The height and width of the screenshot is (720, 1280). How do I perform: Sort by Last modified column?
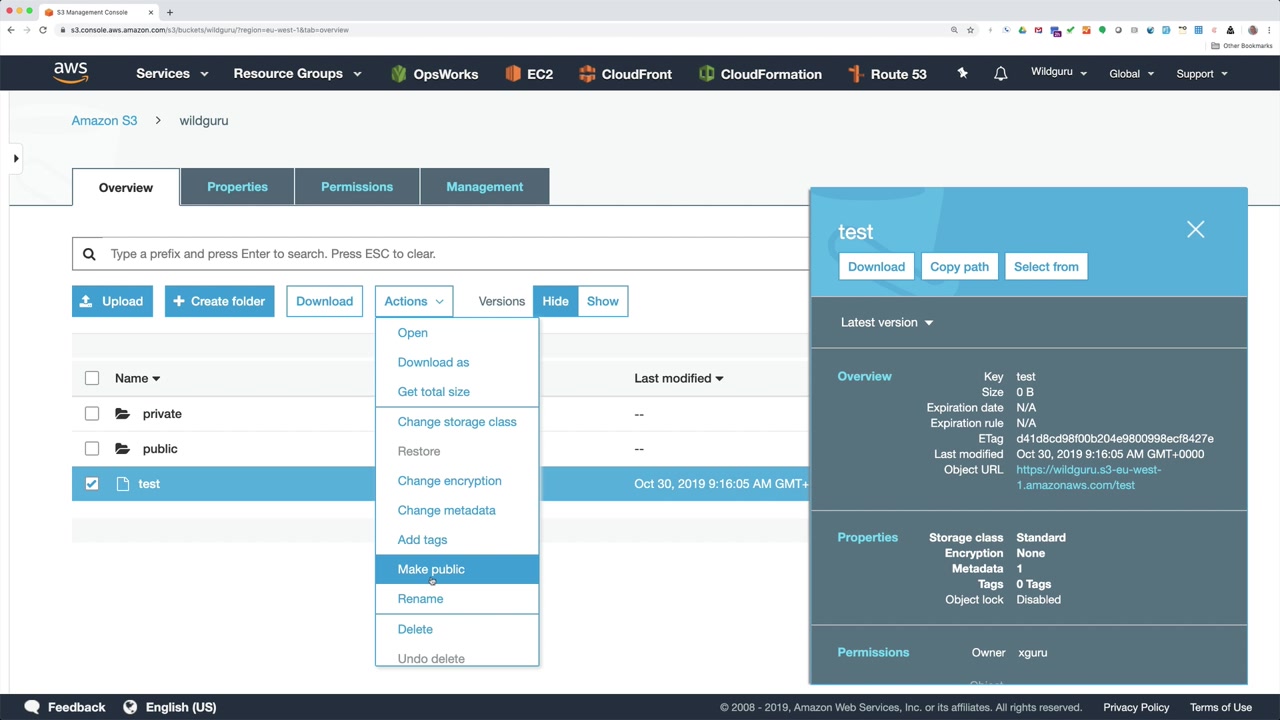(x=679, y=378)
